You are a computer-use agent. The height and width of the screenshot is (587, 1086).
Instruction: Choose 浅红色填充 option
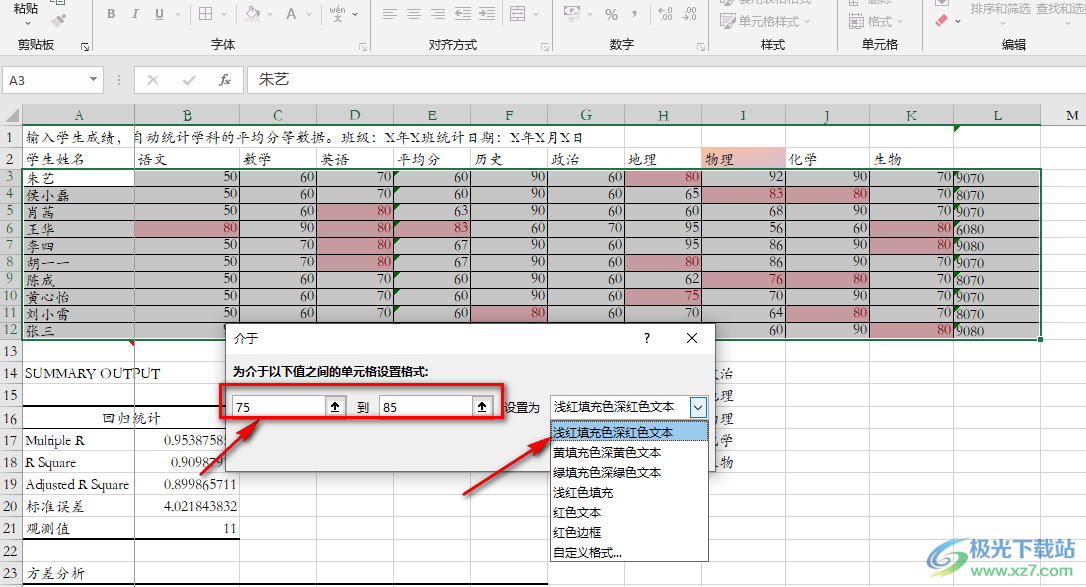click(x=629, y=493)
